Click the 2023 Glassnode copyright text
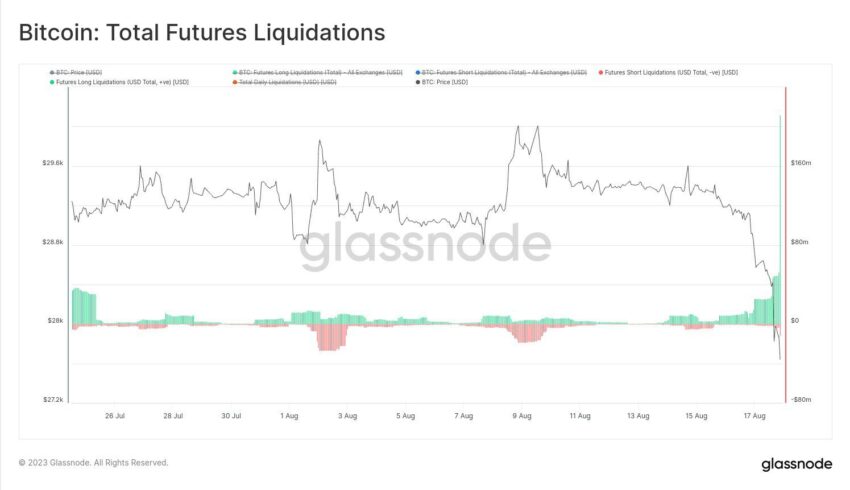 point(93,462)
